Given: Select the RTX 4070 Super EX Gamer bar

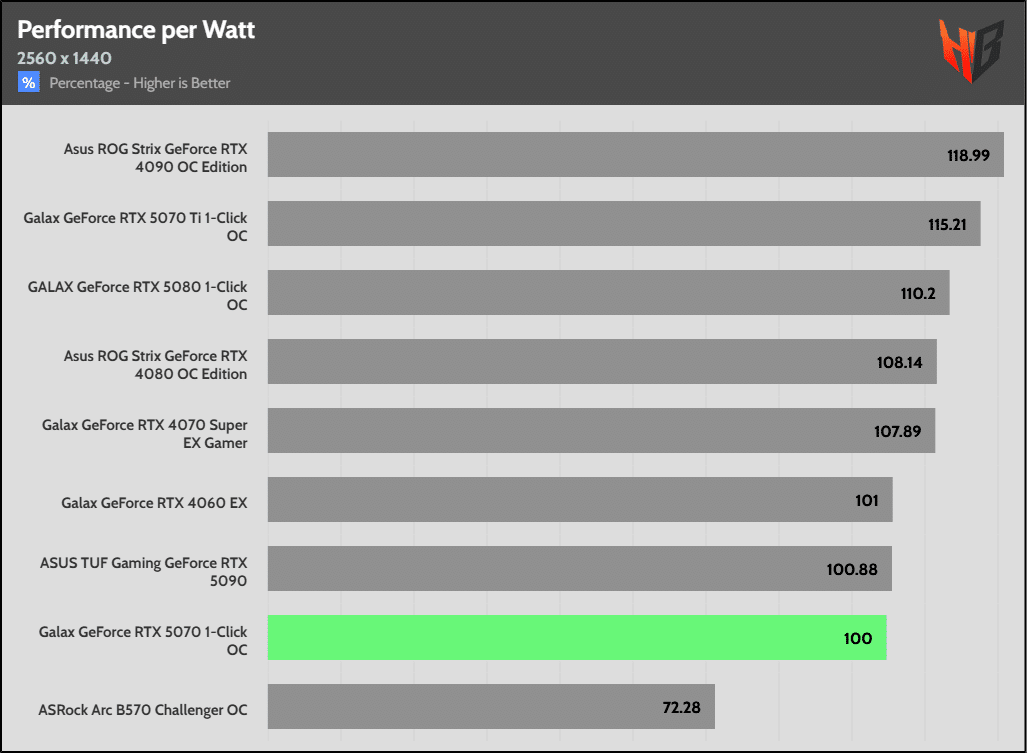Looking at the screenshot, I should (601, 431).
